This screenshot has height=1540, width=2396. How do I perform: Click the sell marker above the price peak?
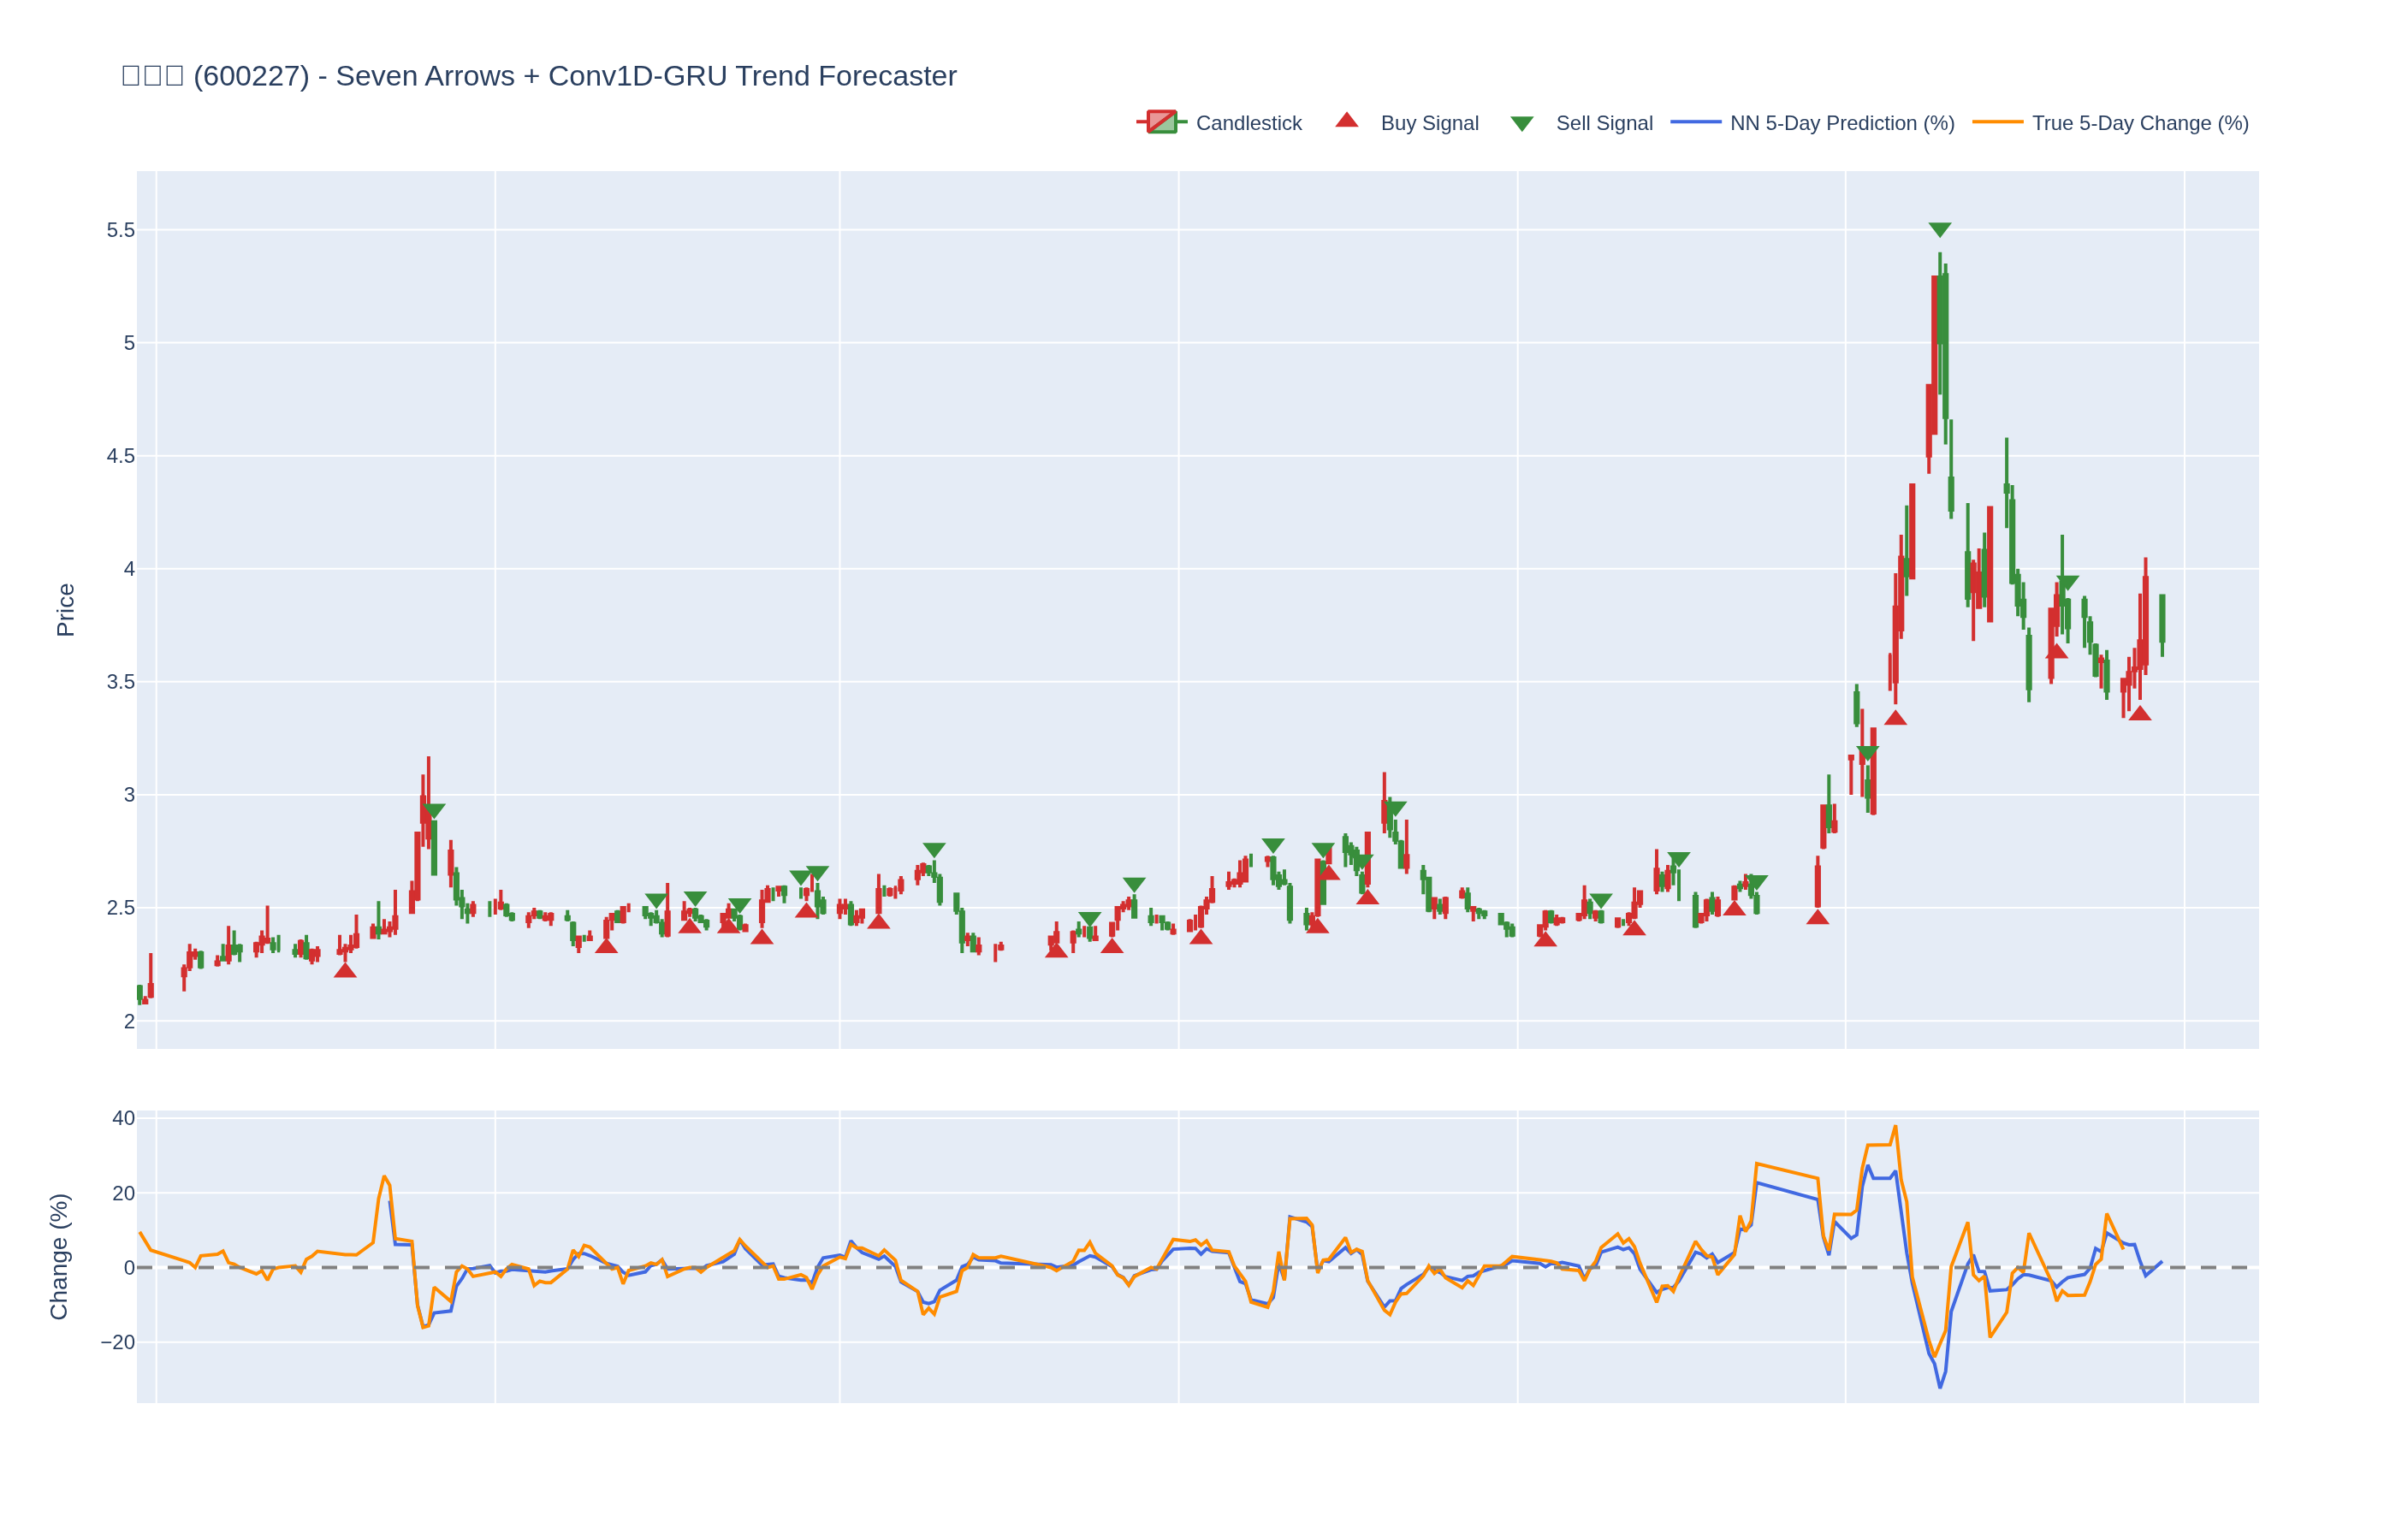[1939, 230]
